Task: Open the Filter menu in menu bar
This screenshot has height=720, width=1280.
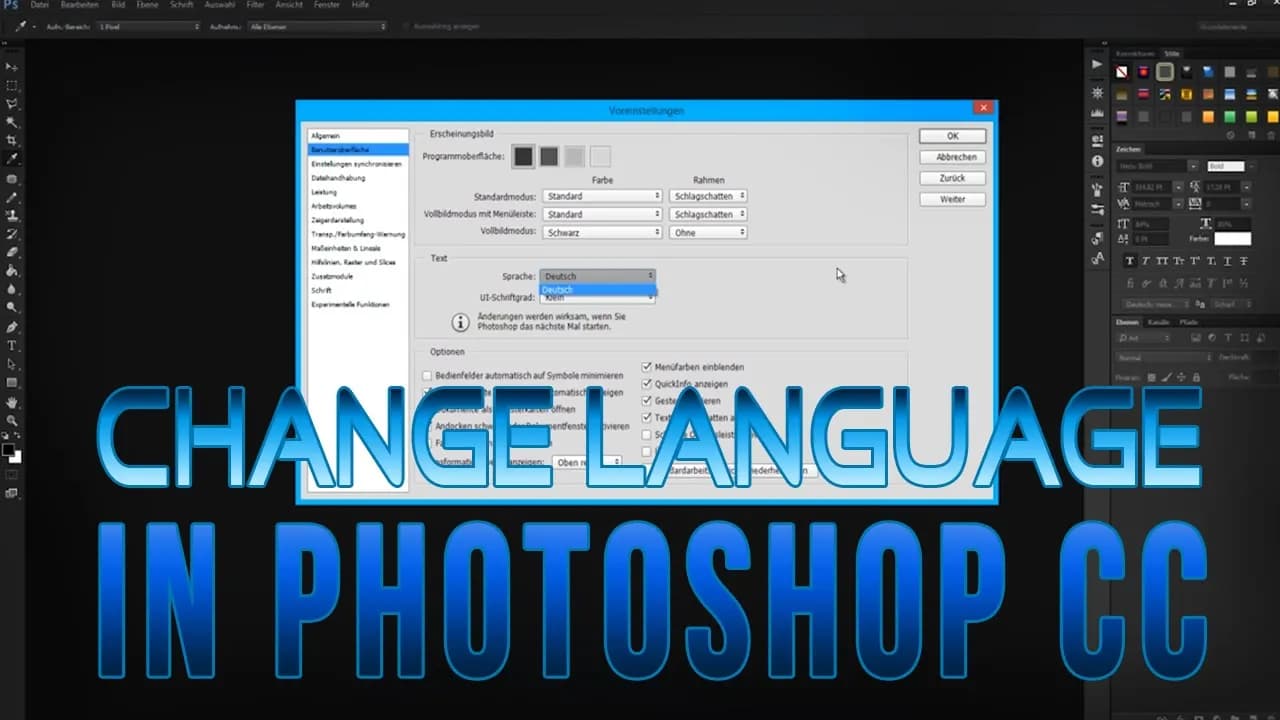Action: pyautogui.click(x=255, y=5)
